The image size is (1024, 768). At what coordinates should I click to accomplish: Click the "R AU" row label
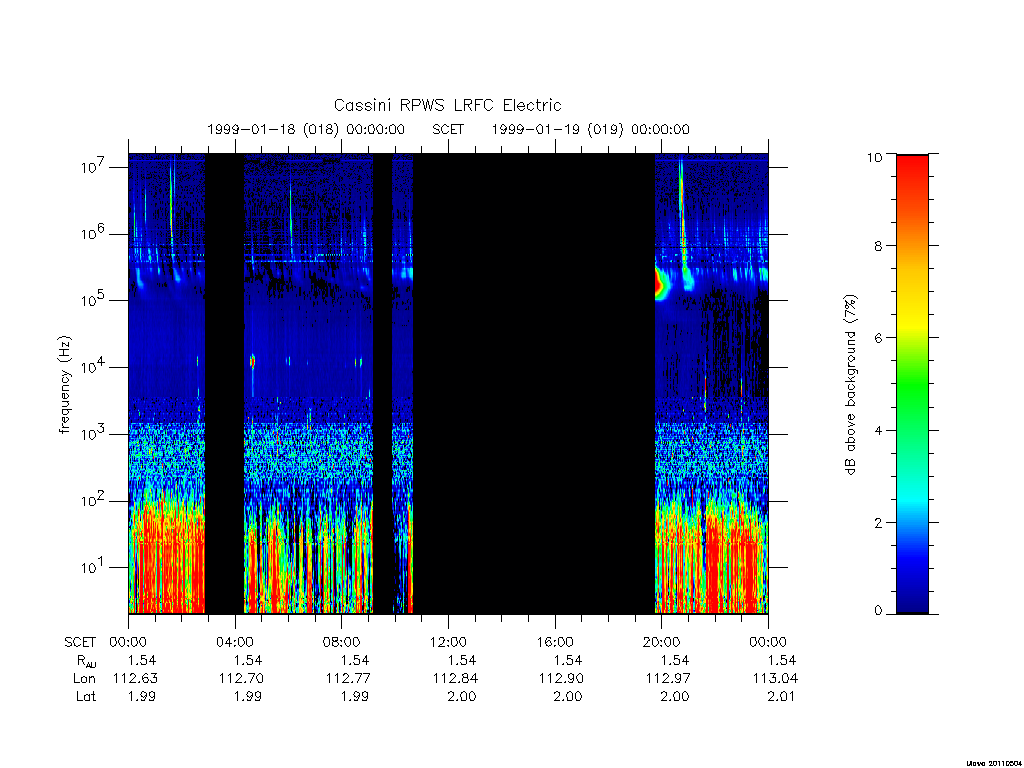86,661
